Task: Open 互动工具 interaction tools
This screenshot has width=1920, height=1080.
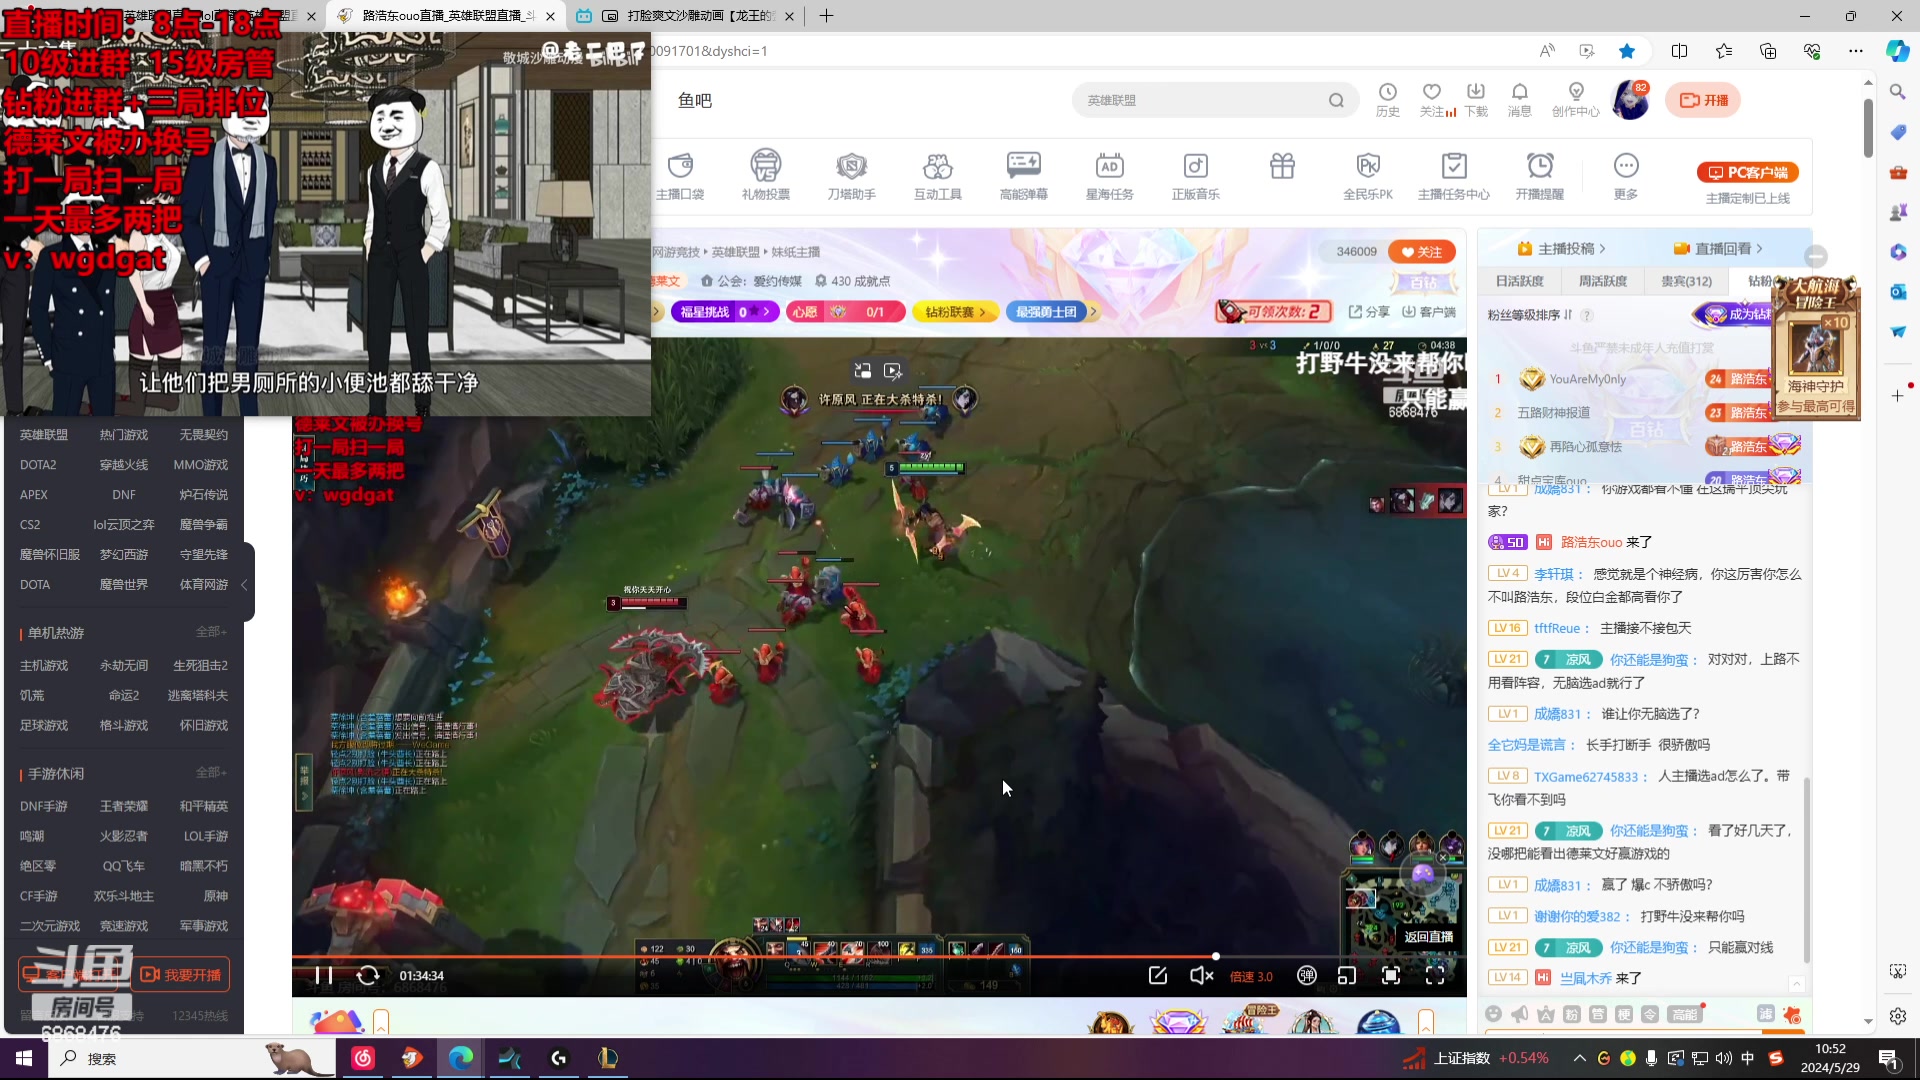Action: coord(938,175)
